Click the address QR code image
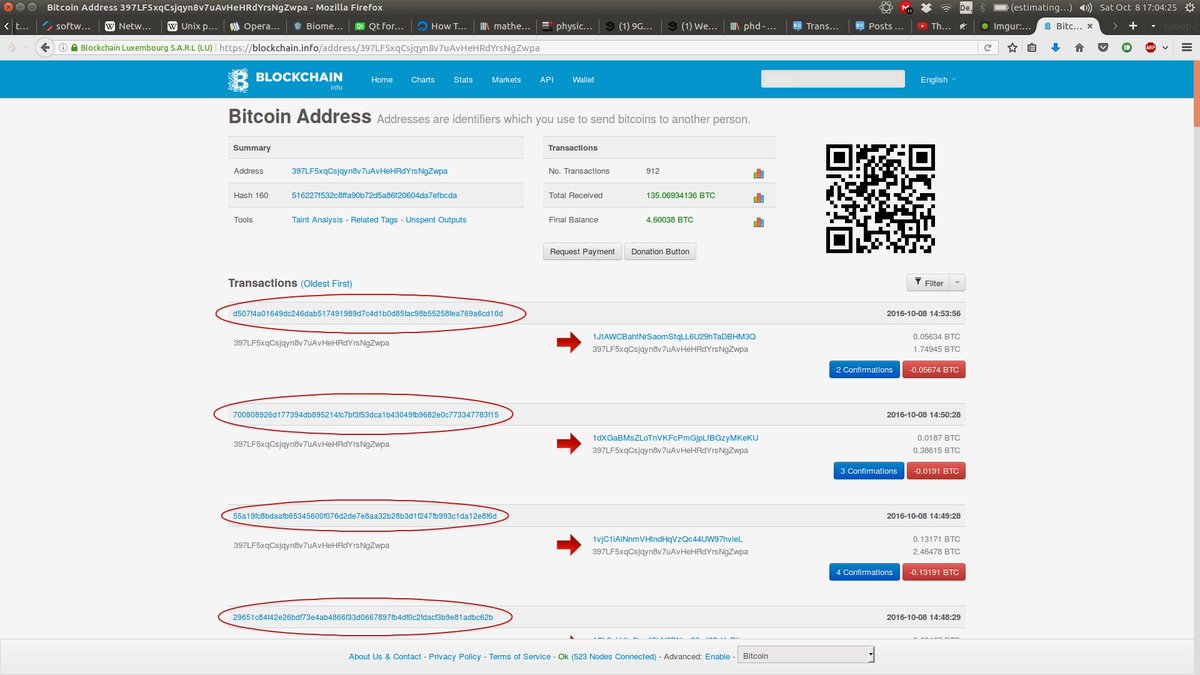 click(880, 198)
